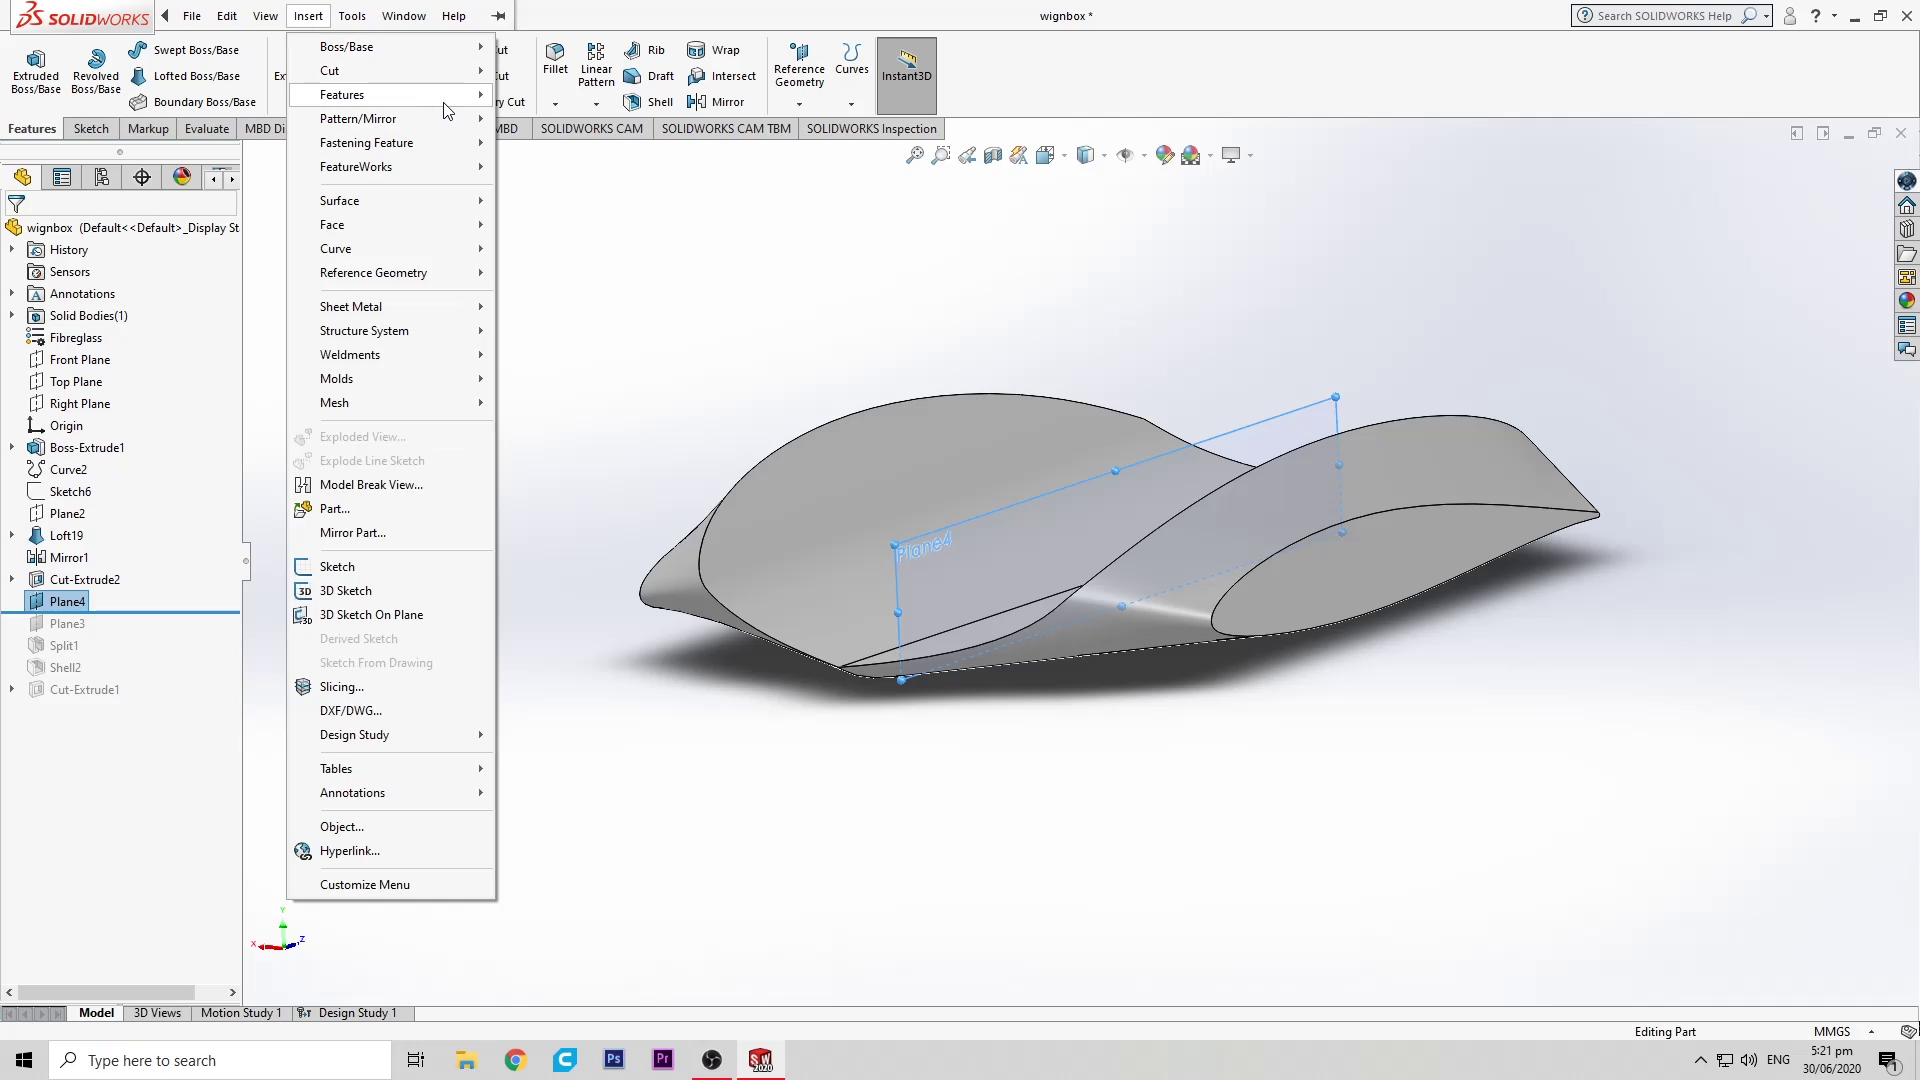
Task: Open Photoshop from Windows taskbar
Action: click(614, 1060)
